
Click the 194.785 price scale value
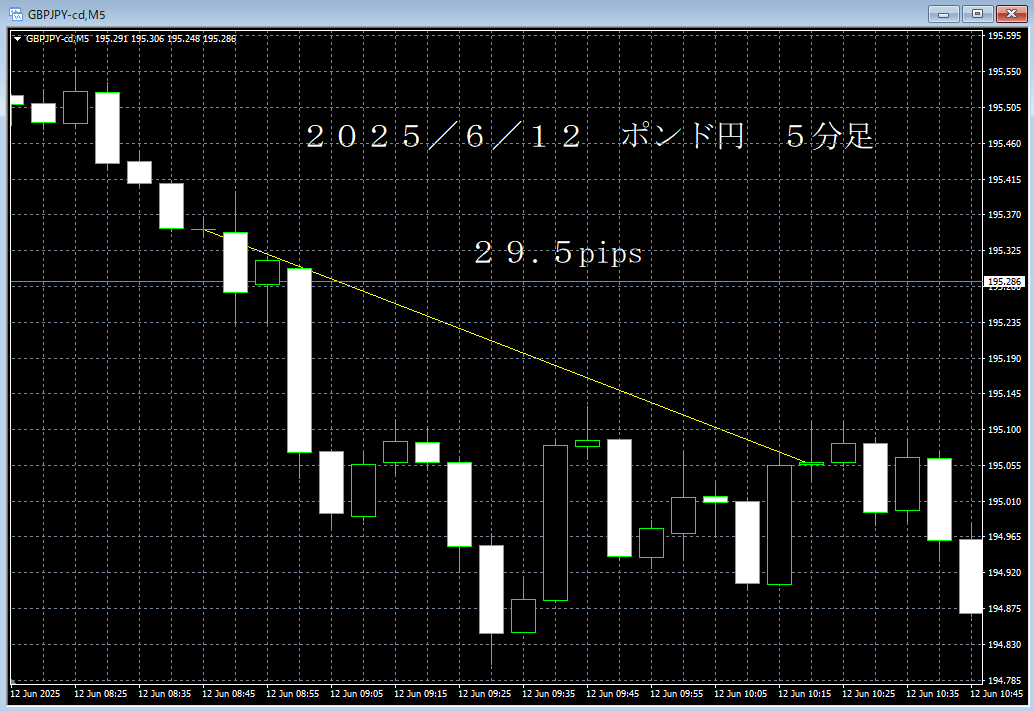tap(1004, 680)
